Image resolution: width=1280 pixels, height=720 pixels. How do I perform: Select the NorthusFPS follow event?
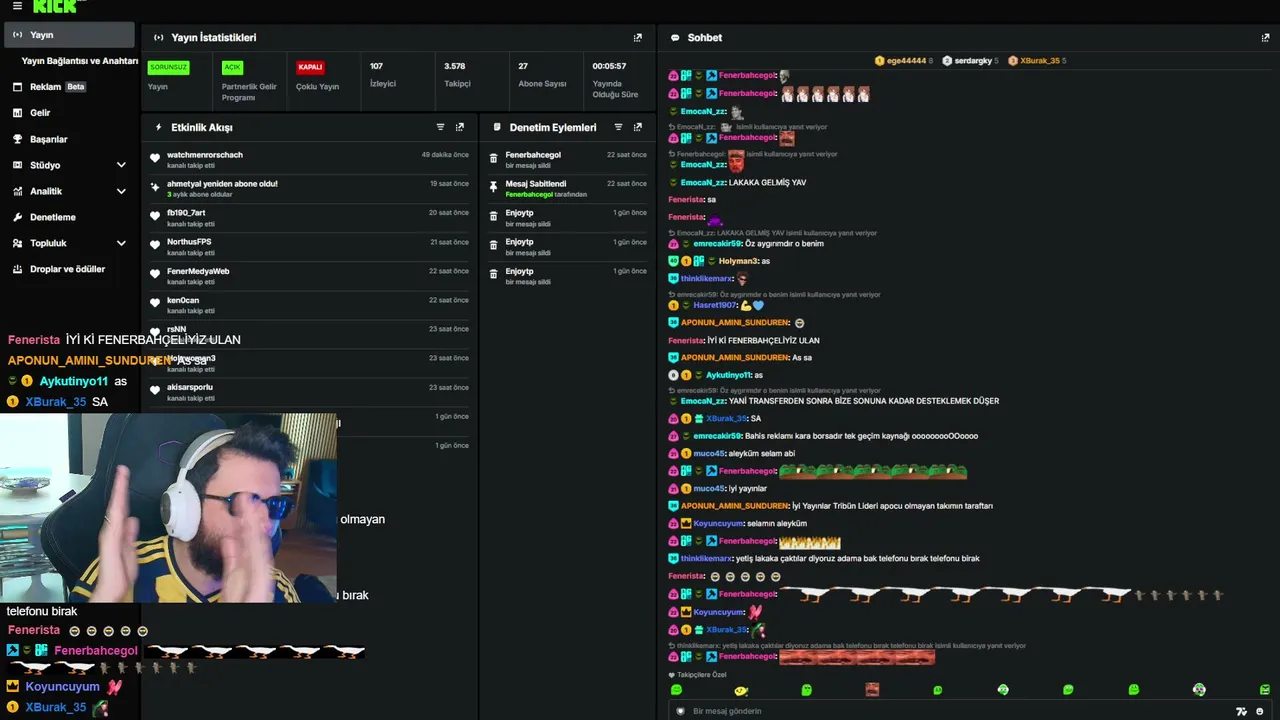click(x=309, y=247)
